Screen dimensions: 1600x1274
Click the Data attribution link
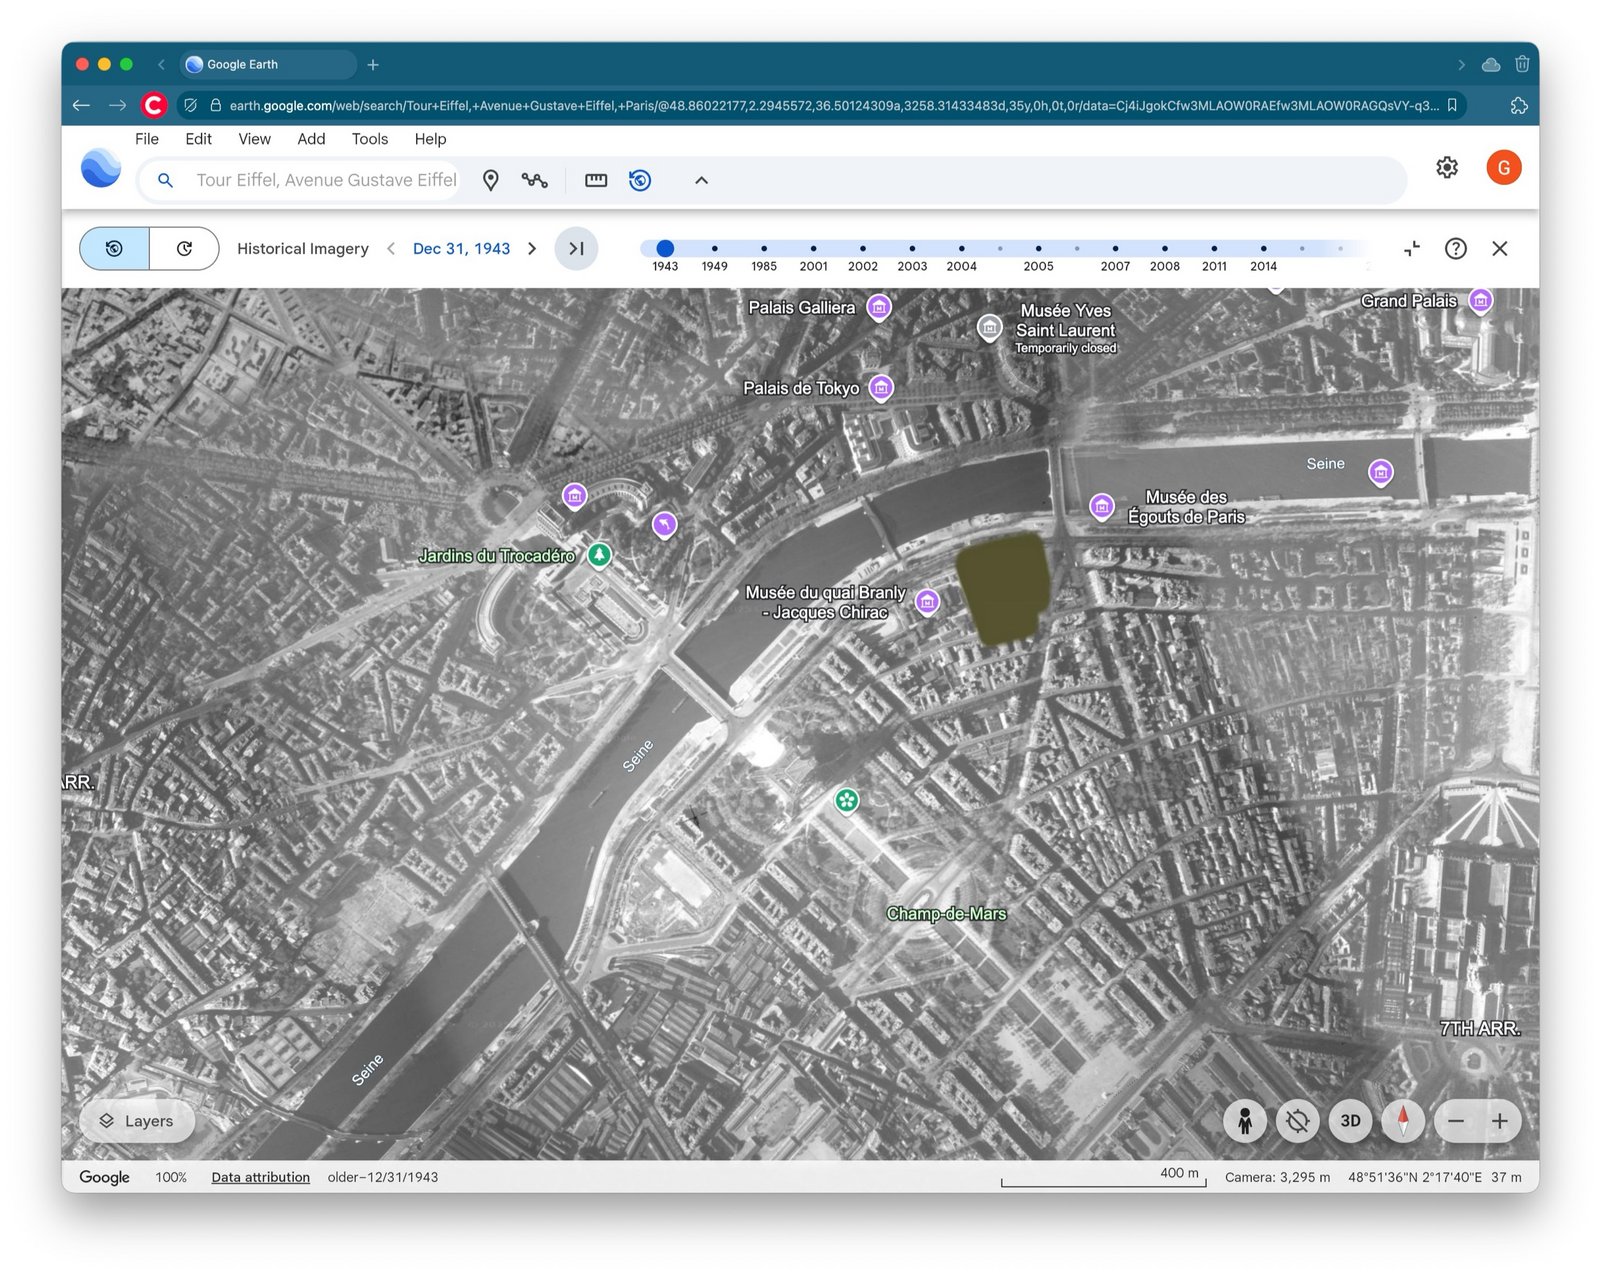(x=260, y=1177)
